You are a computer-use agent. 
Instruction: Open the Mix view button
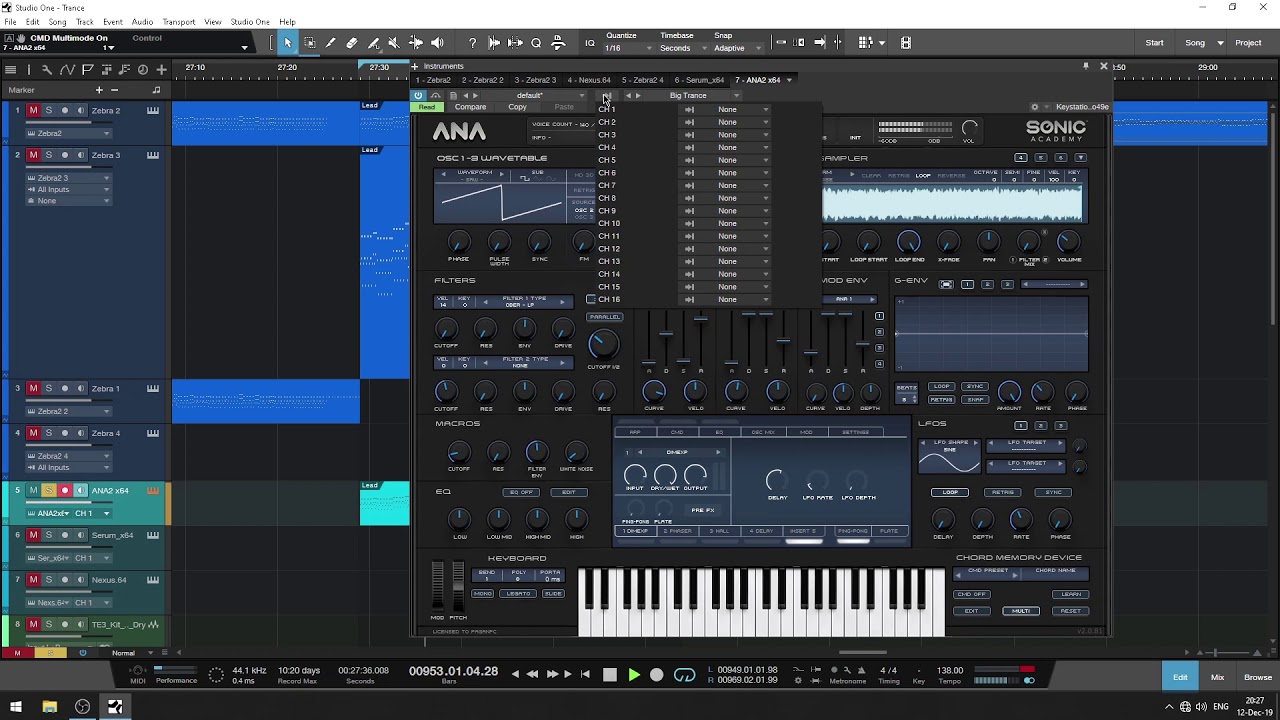(1217, 677)
